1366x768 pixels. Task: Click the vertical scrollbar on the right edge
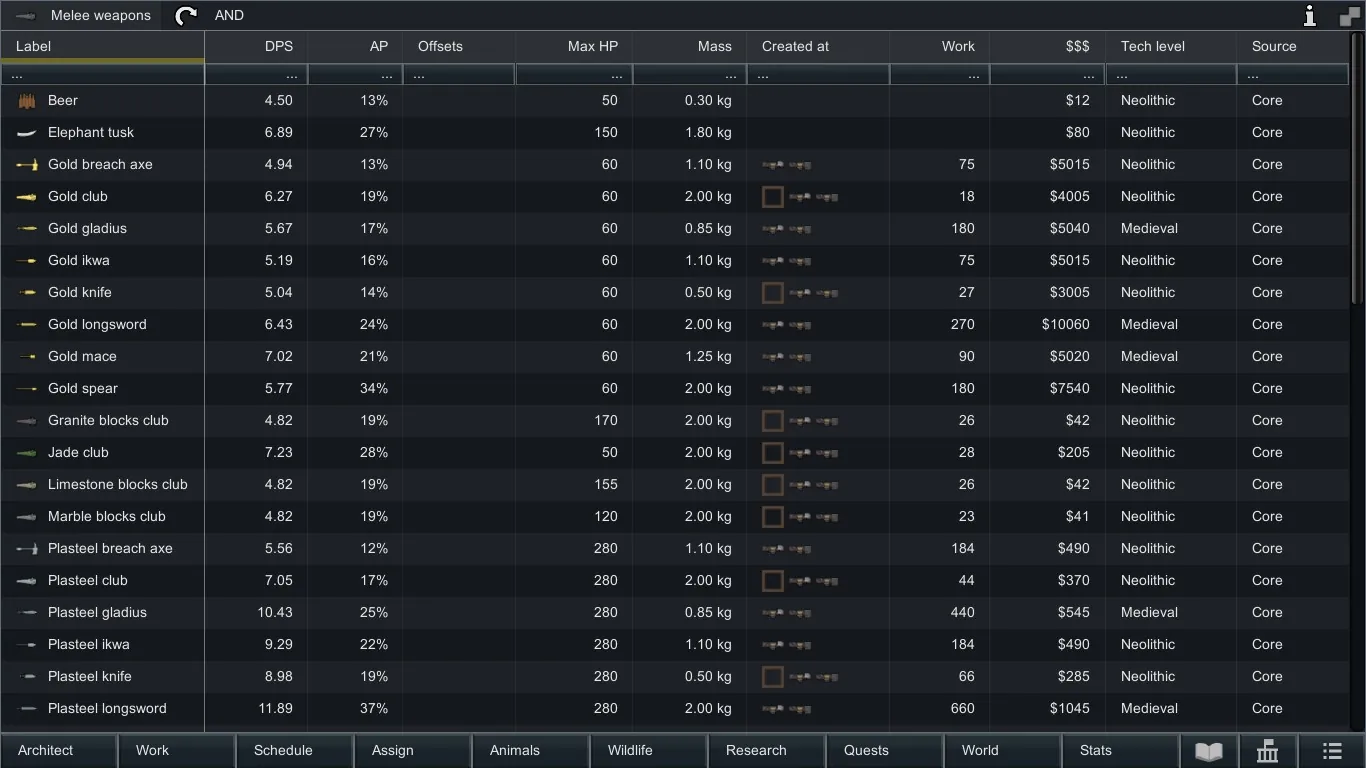click(x=1357, y=170)
